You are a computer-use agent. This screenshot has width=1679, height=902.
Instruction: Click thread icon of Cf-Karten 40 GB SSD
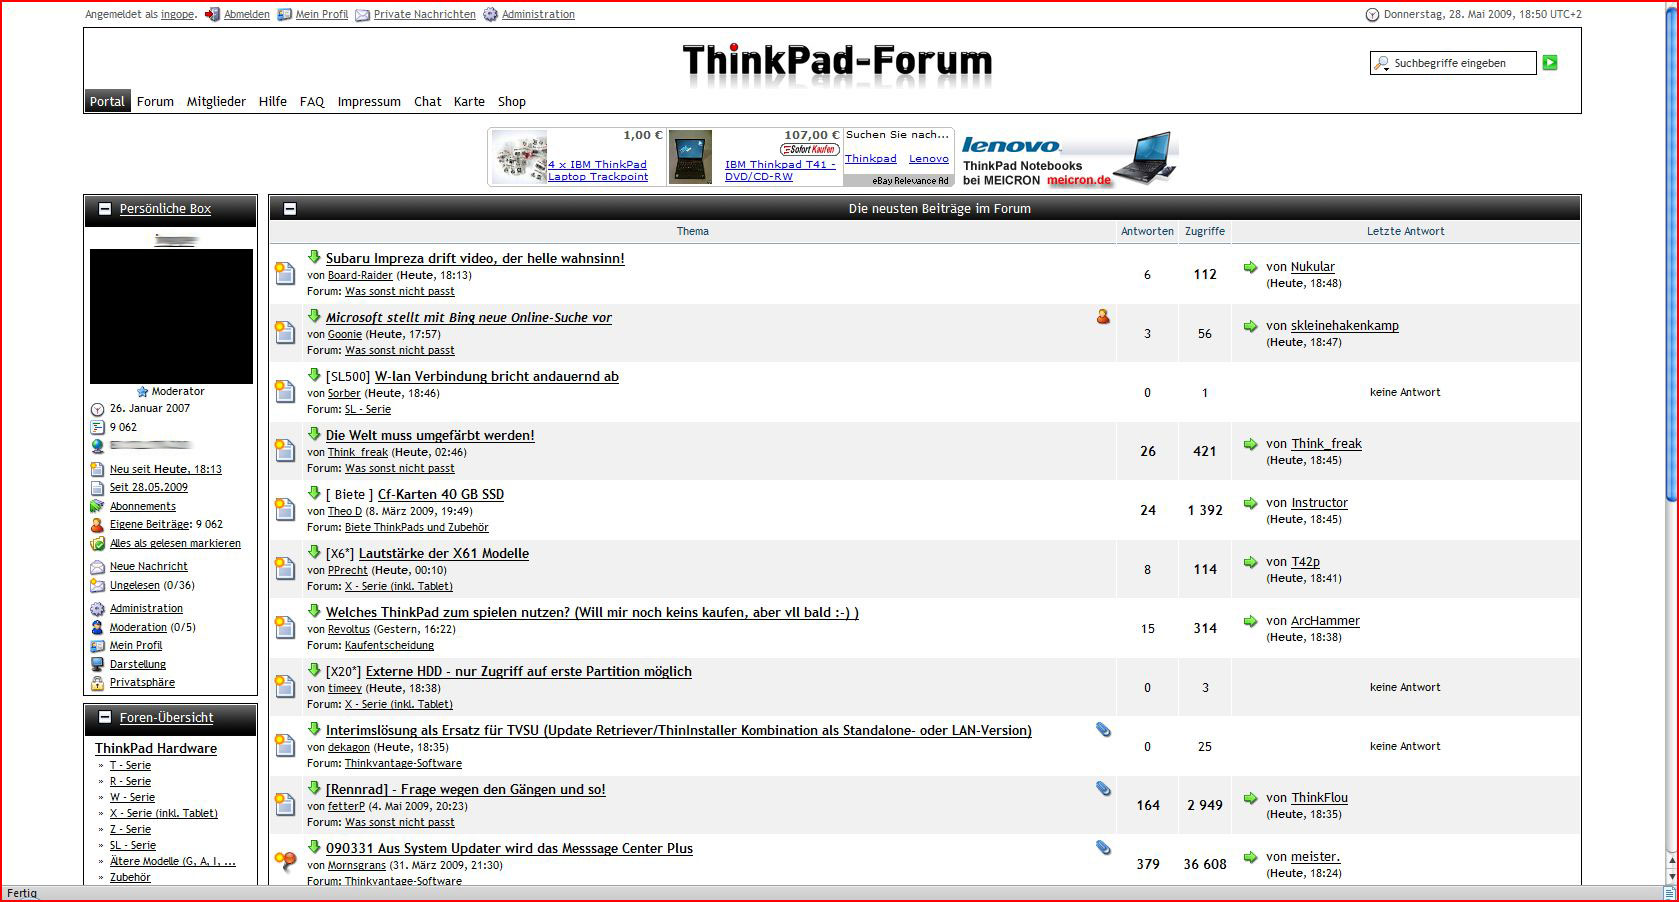pos(285,510)
